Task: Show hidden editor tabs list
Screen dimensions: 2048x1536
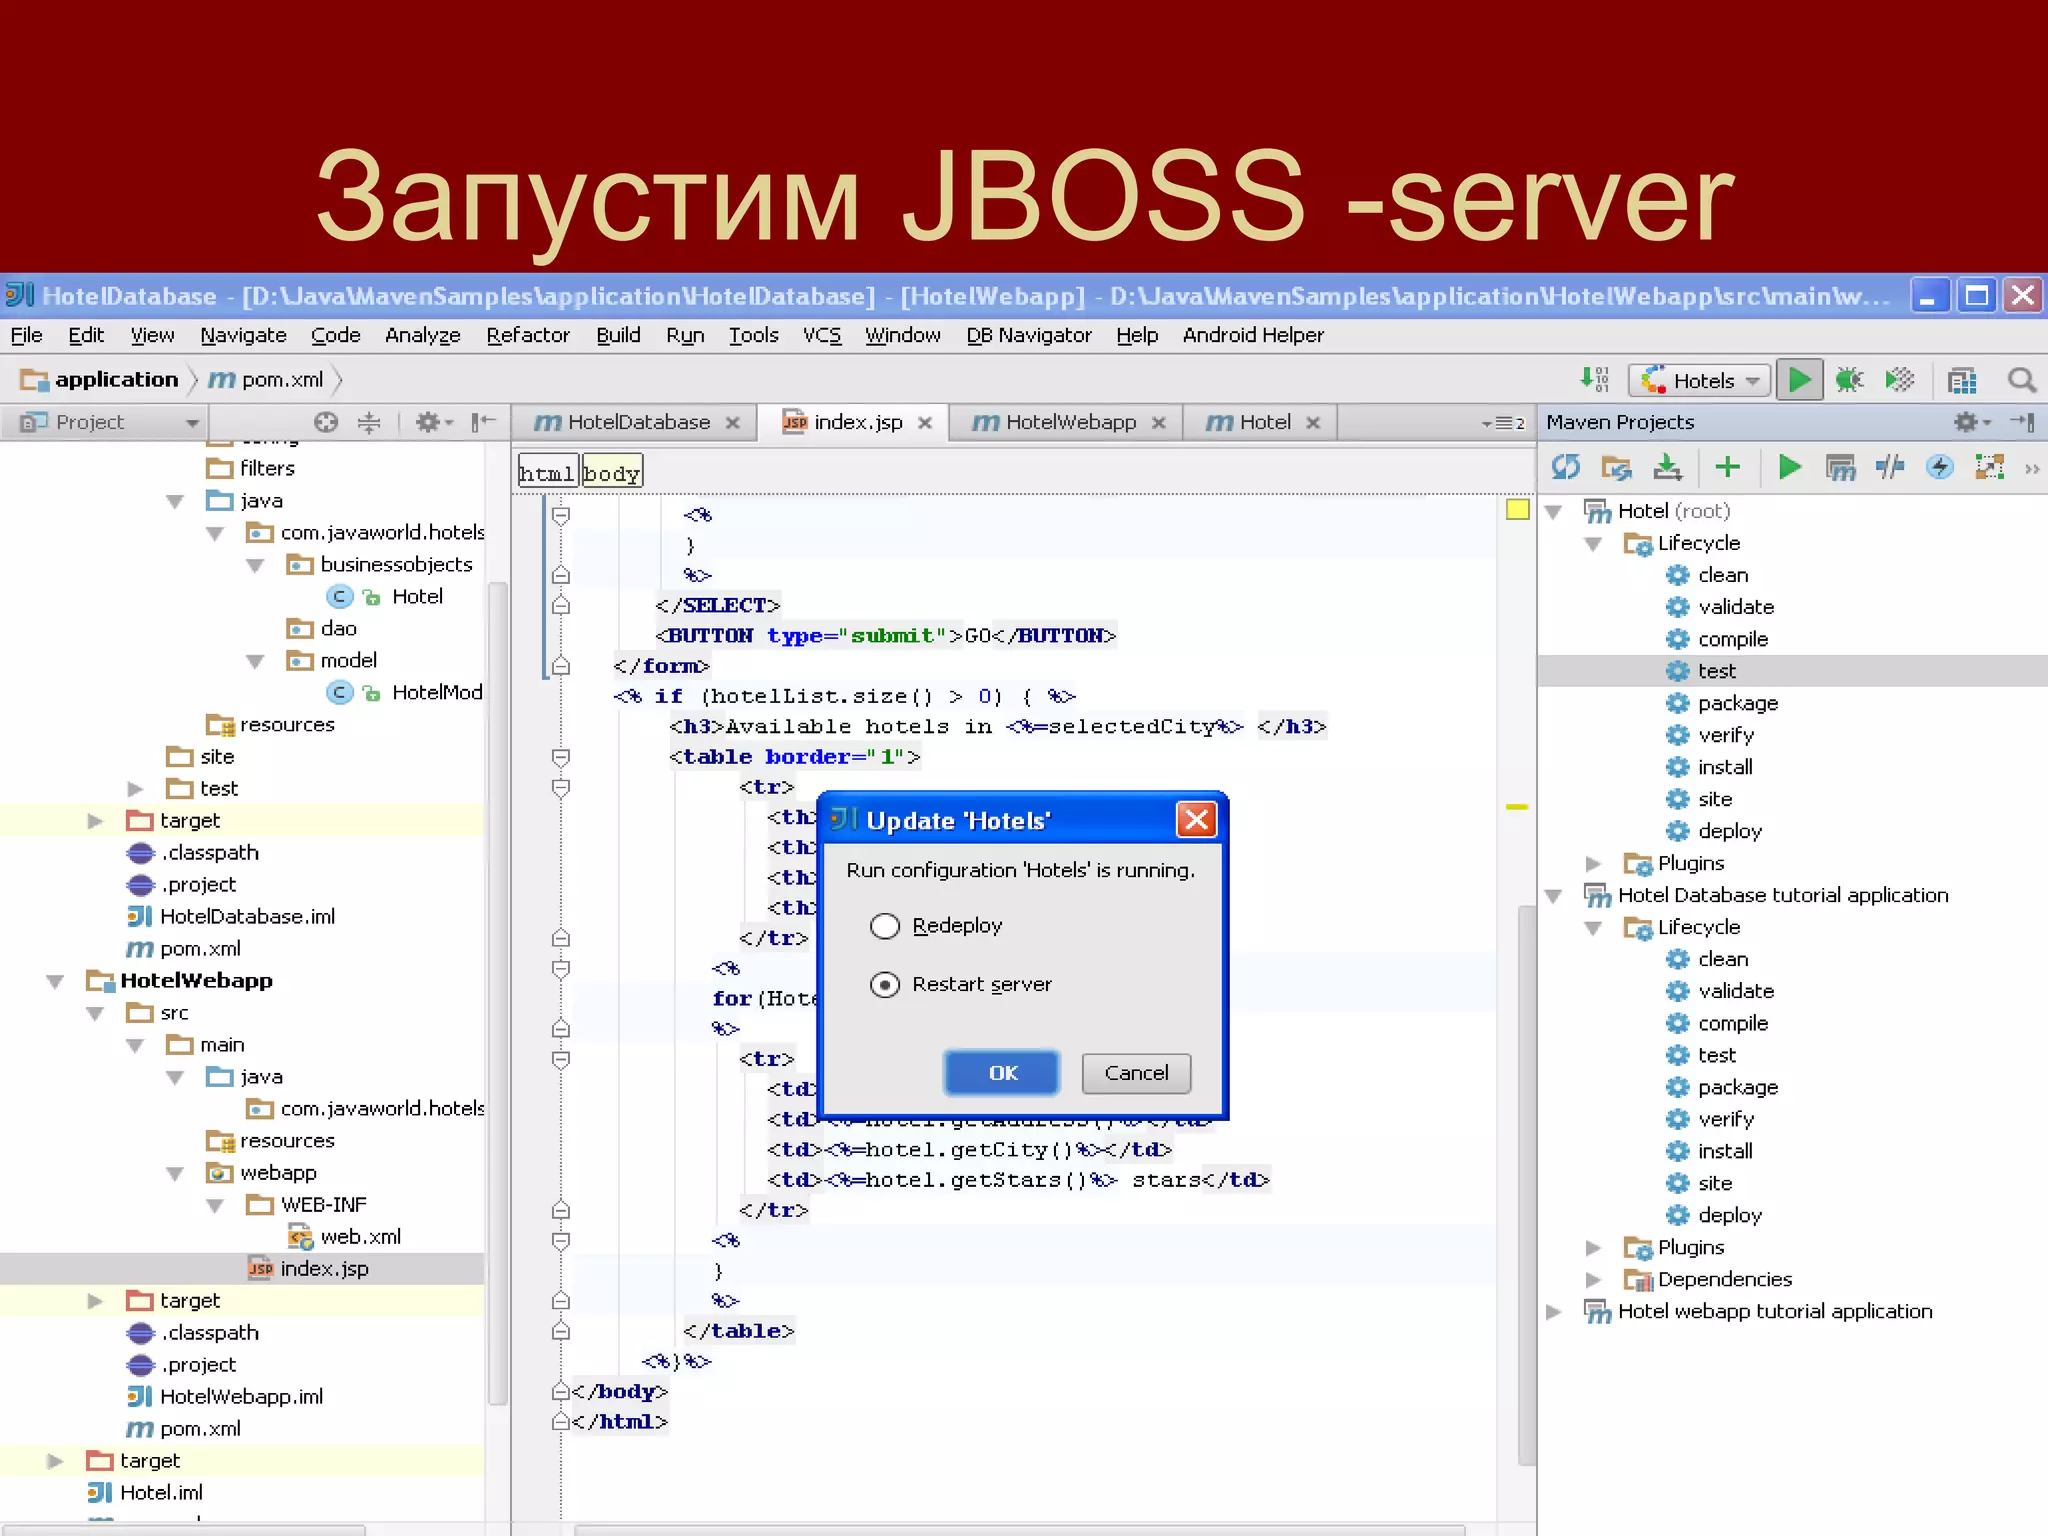Action: [1504, 423]
